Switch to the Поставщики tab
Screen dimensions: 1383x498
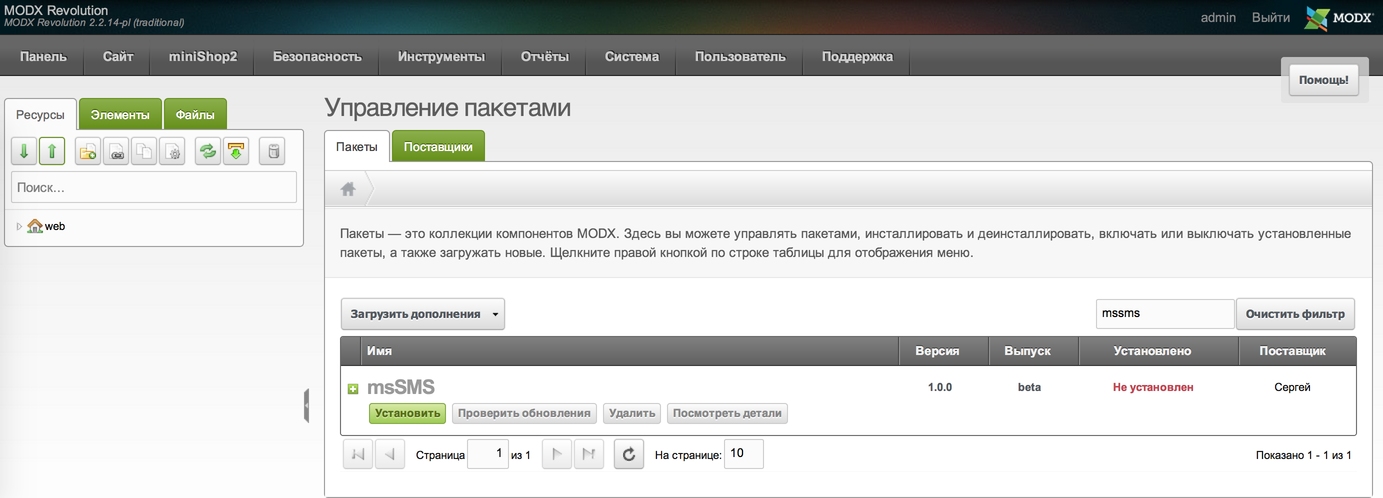[438, 147]
